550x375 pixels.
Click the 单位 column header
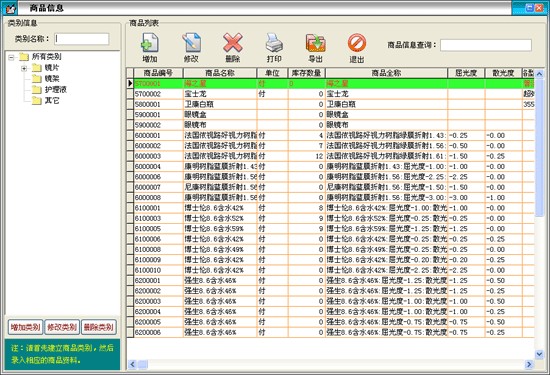[x=272, y=73]
